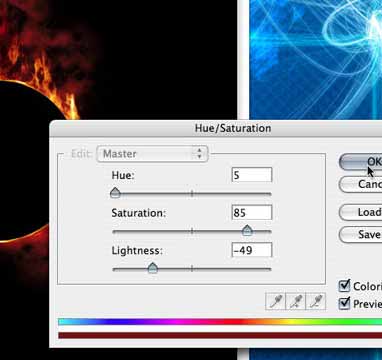The height and width of the screenshot is (360, 382).
Task: Click the rainbow hue spectrum bar
Action: [220, 322]
